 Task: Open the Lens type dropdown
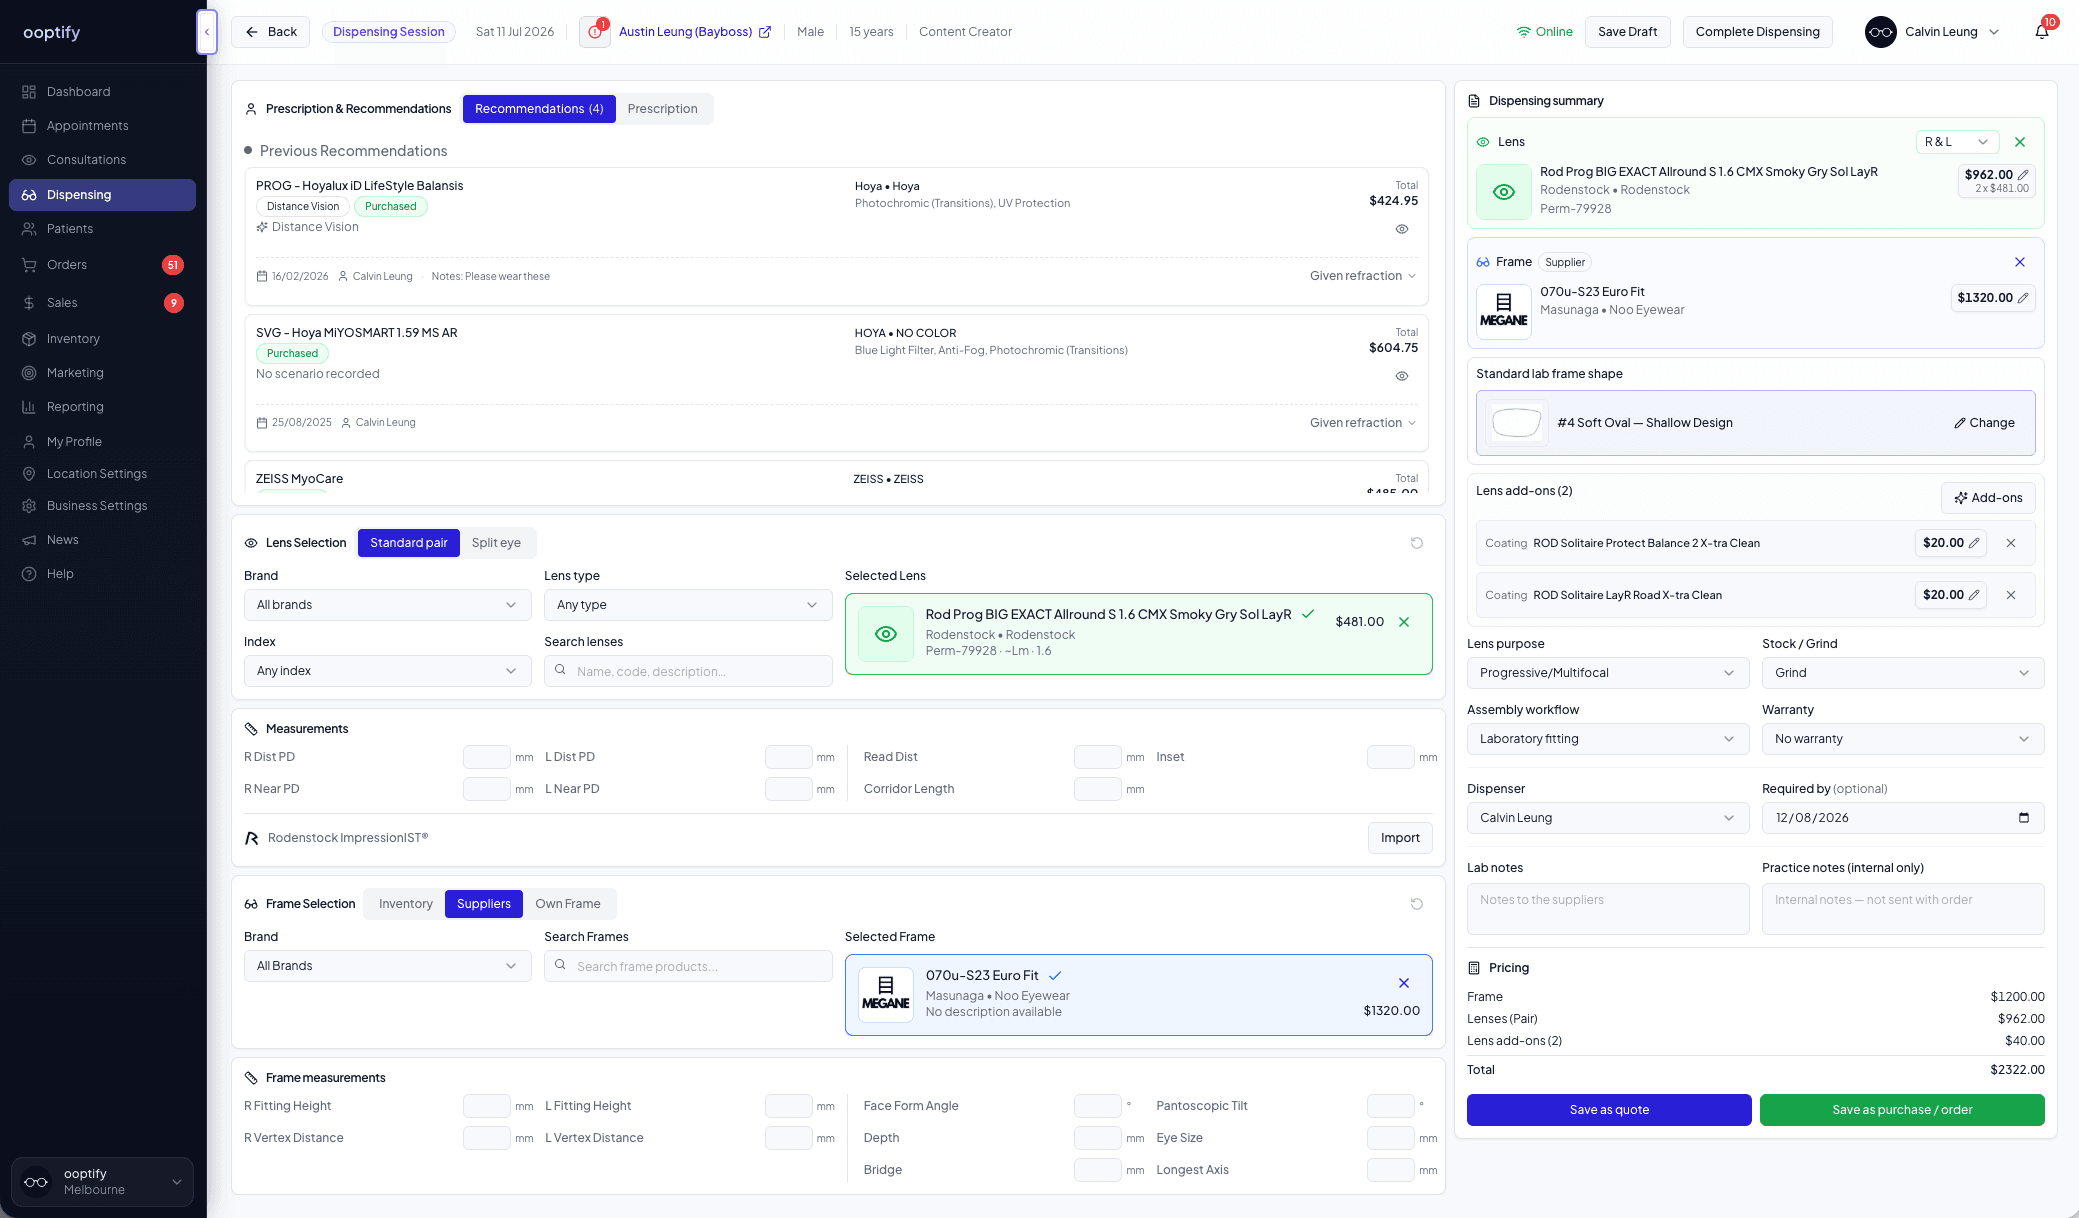(688, 605)
